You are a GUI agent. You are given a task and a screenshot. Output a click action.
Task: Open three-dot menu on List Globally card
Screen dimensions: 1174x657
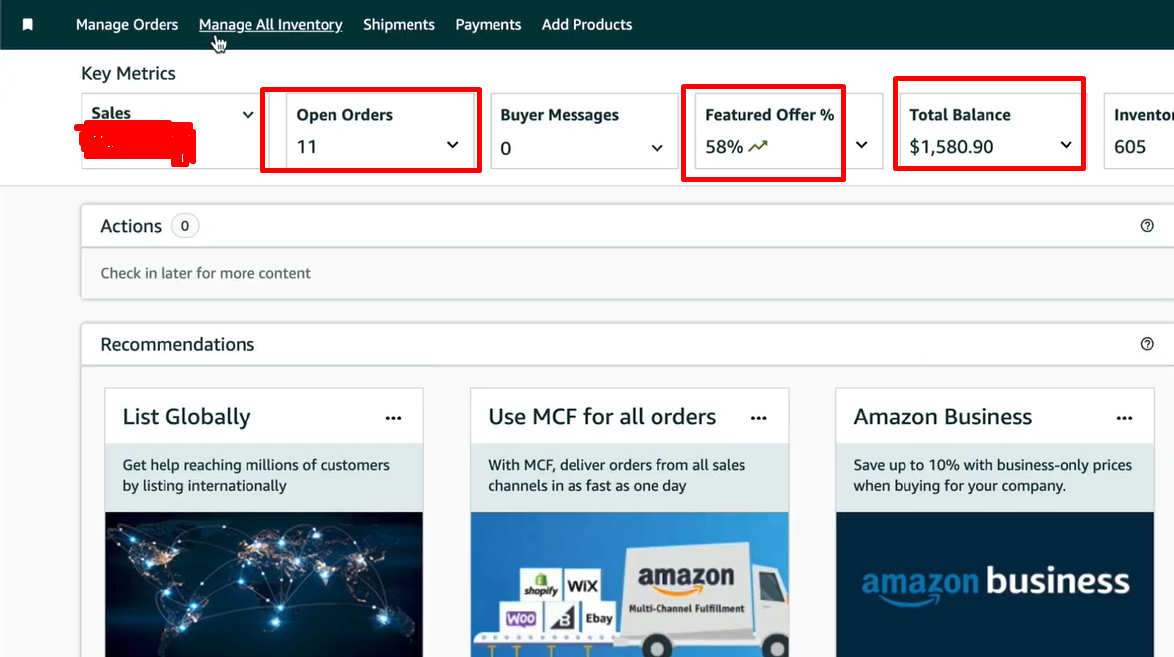coord(393,418)
